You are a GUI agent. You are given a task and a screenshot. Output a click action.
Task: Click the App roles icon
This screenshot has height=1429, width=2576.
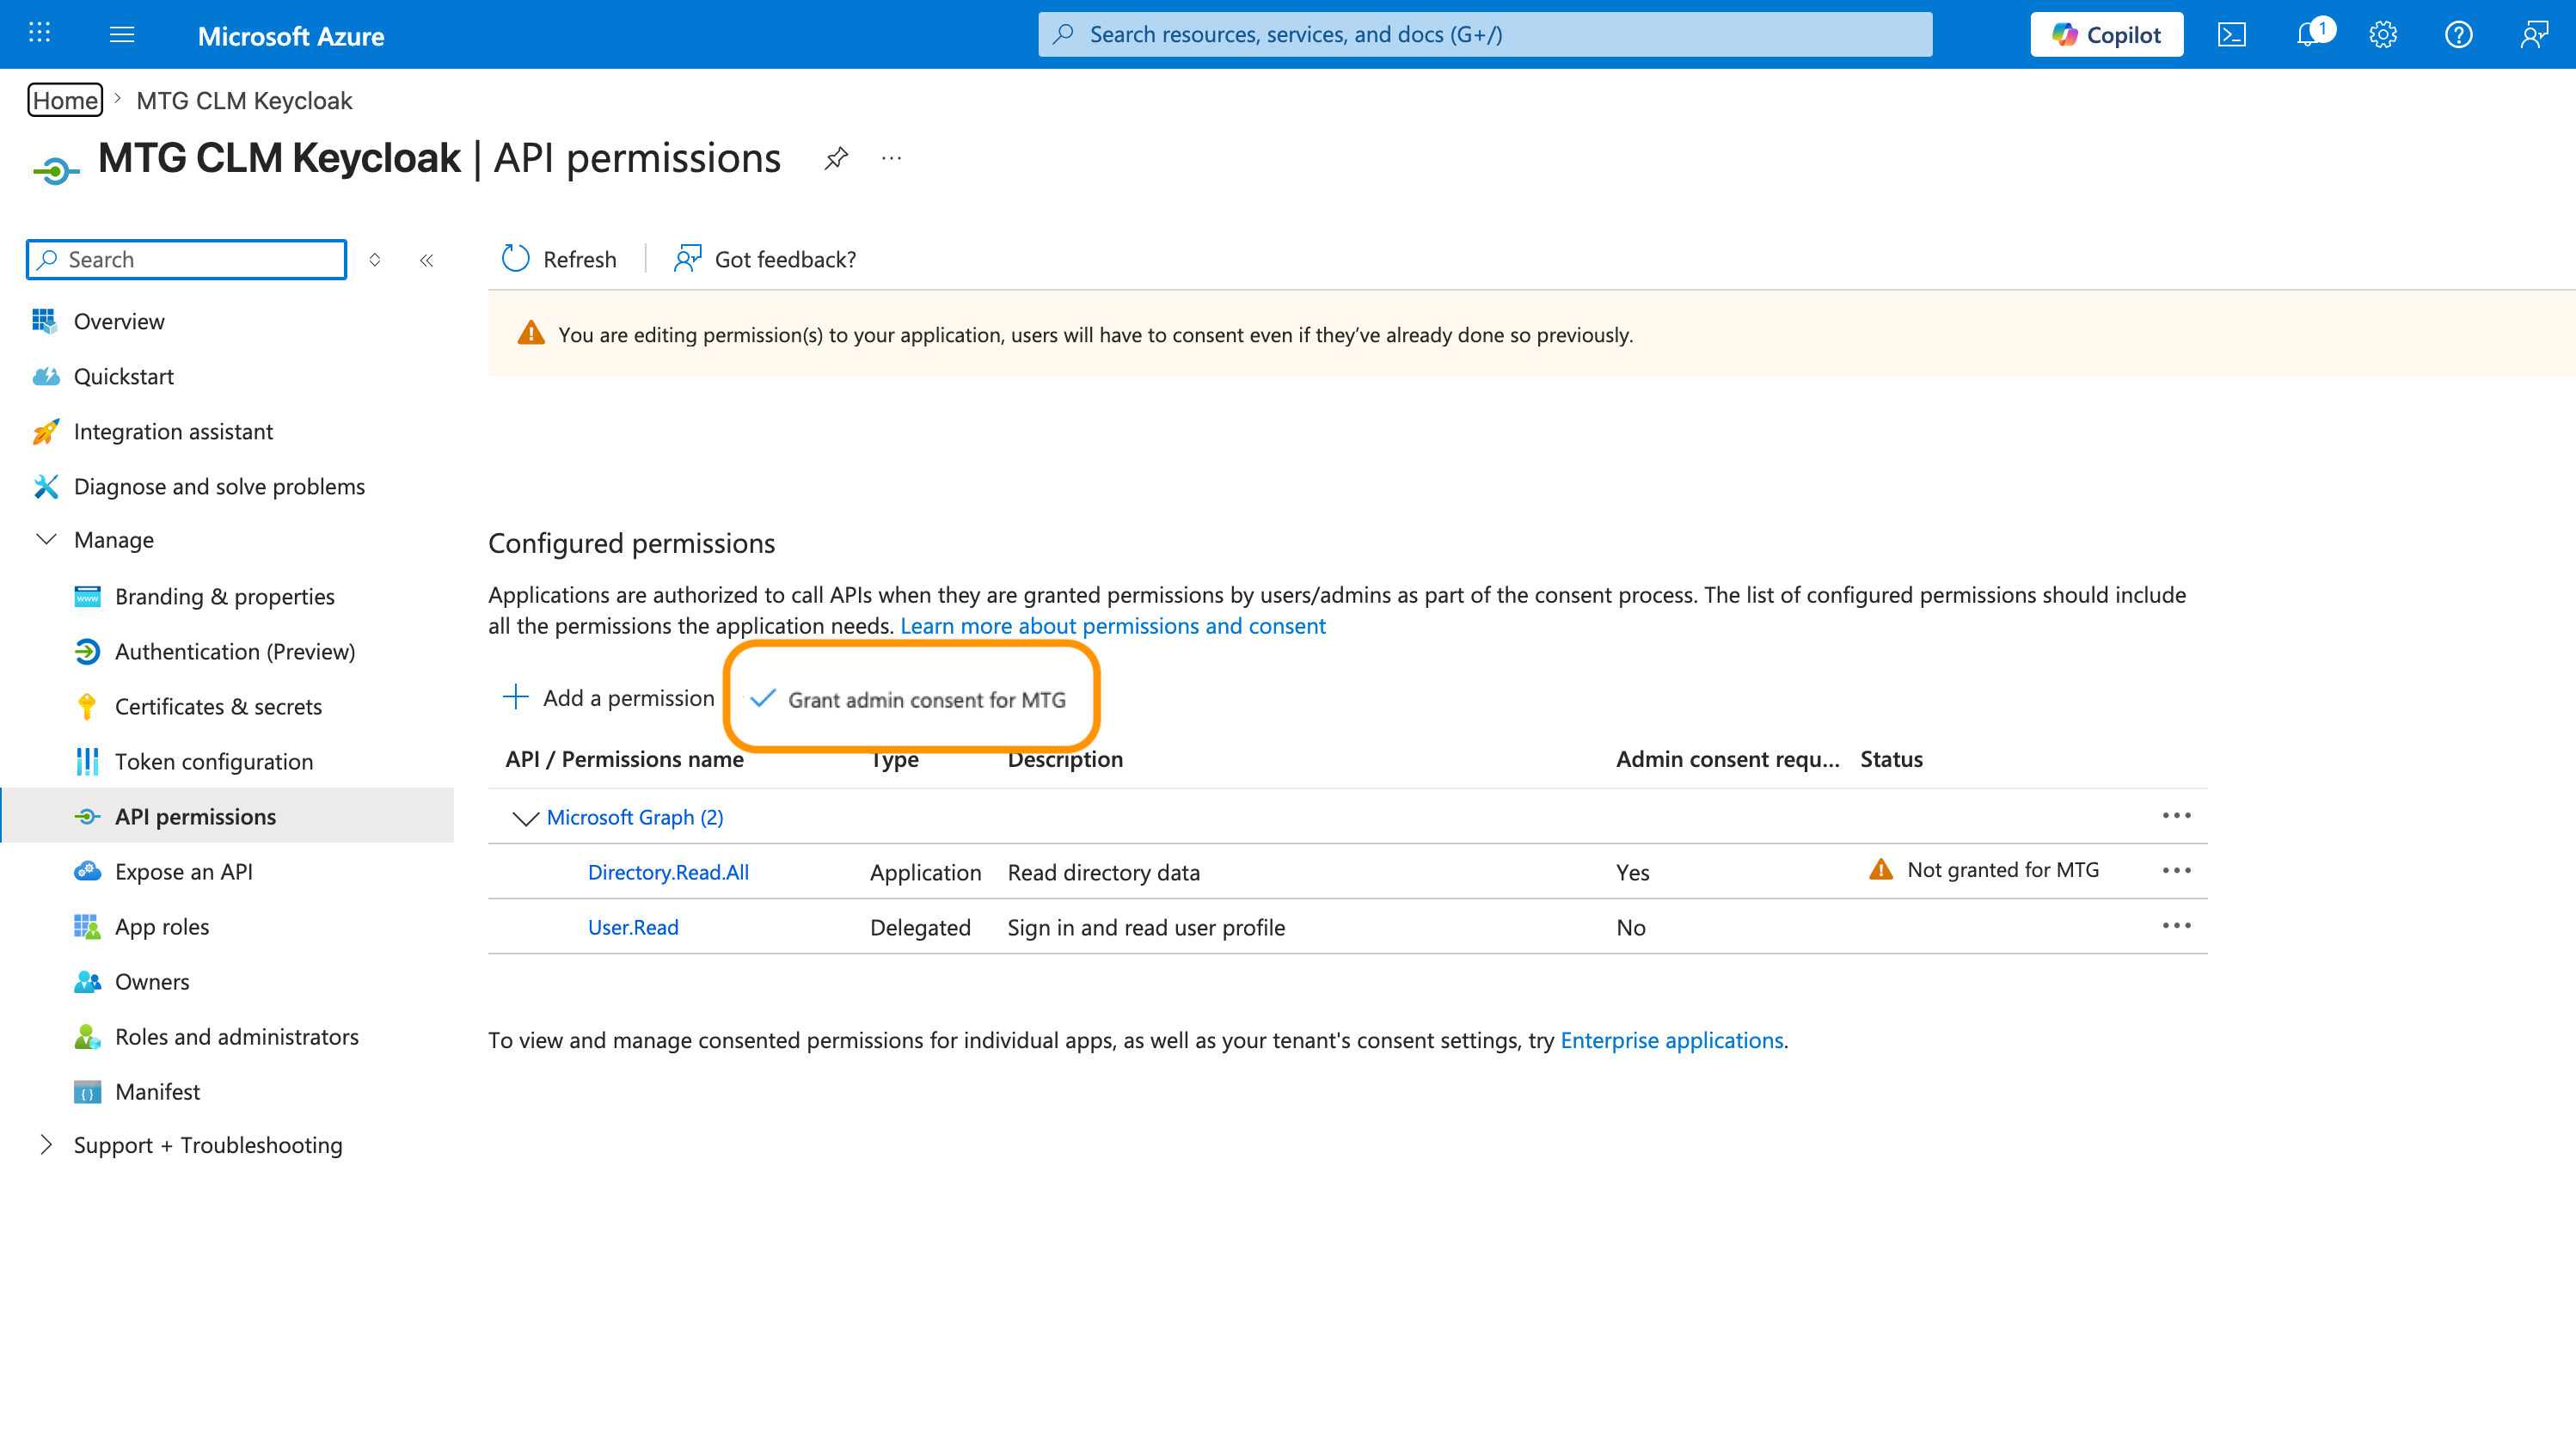pyautogui.click(x=87, y=926)
